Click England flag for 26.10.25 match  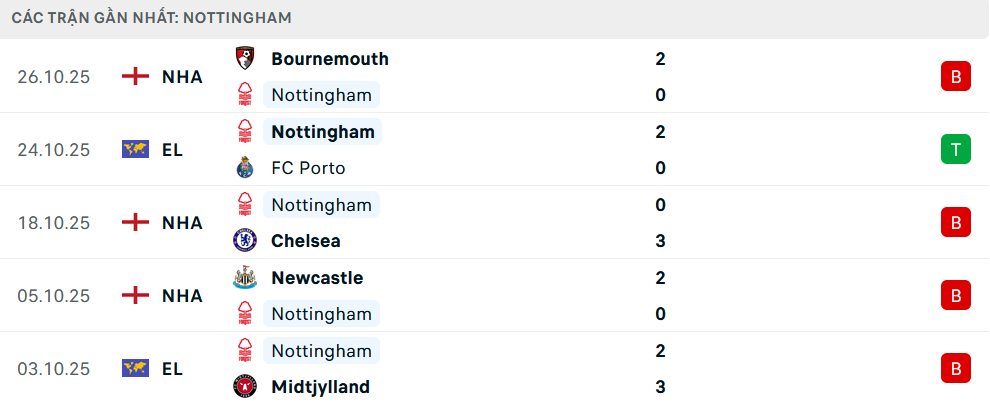135,77
